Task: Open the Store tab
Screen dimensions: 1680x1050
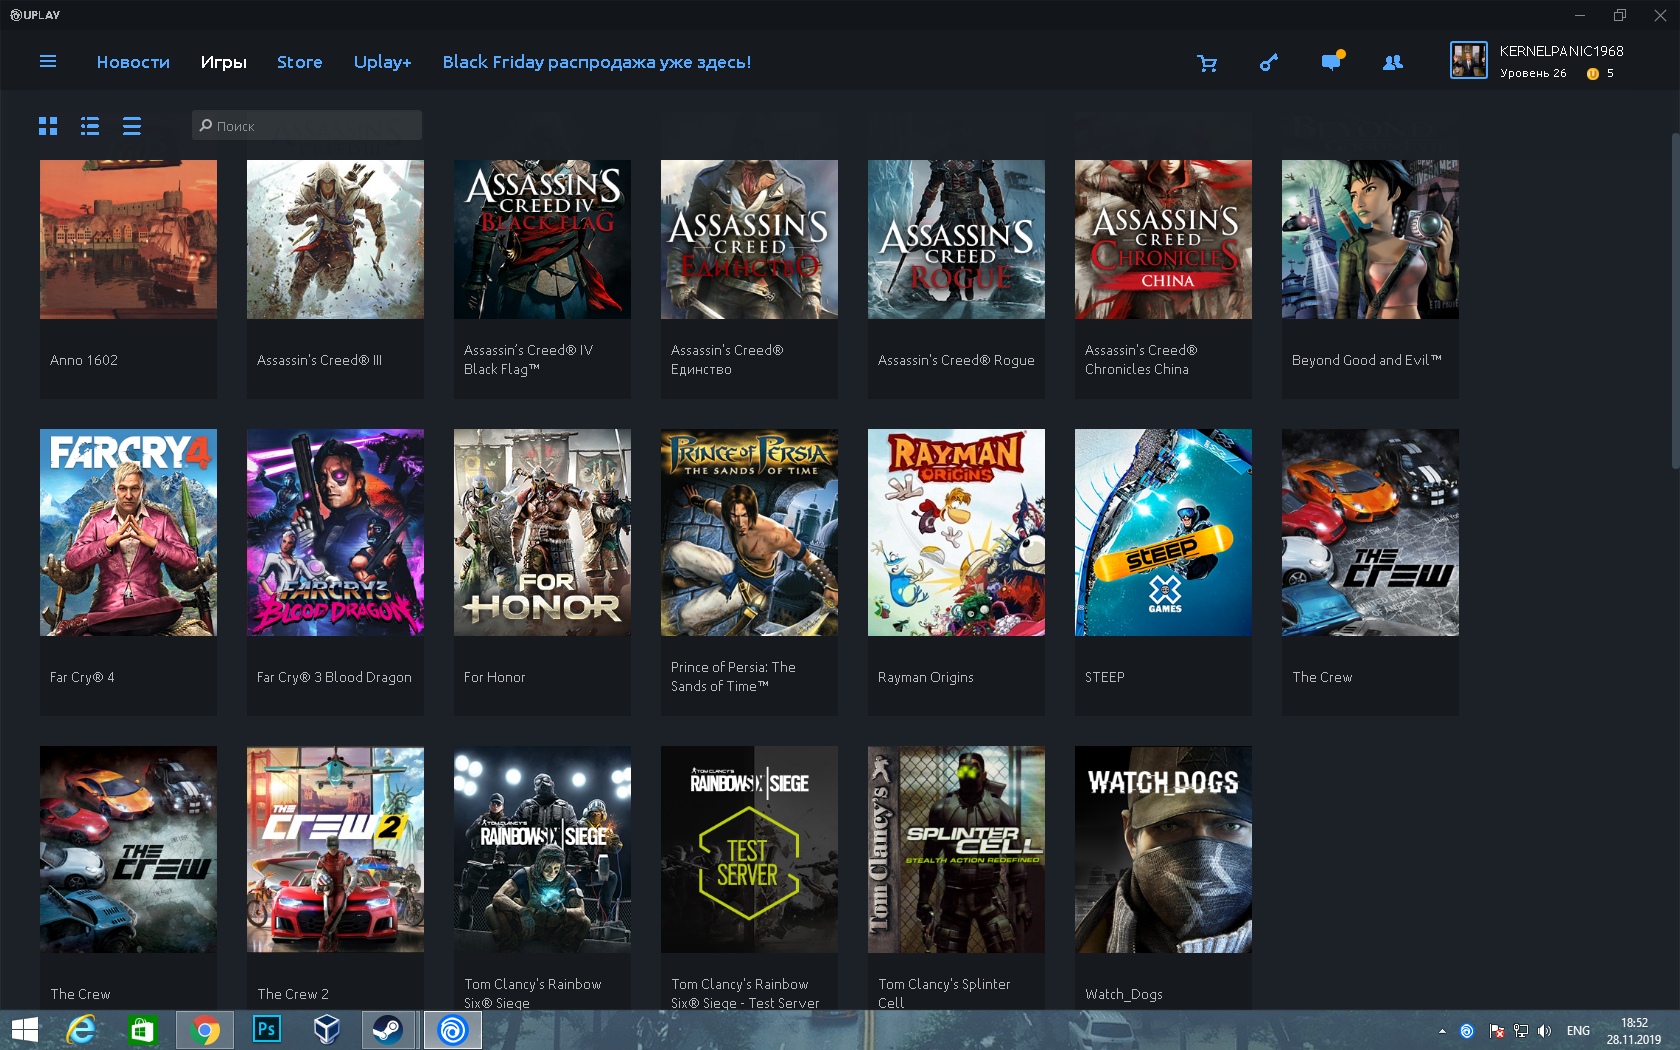Action: click(x=299, y=62)
